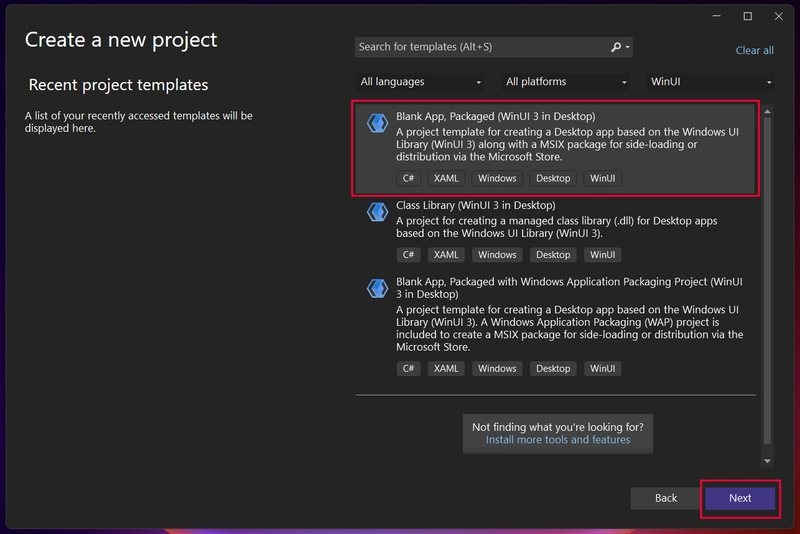Click Clear all filters link
The image size is (800, 534).
pyautogui.click(x=754, y=50)
